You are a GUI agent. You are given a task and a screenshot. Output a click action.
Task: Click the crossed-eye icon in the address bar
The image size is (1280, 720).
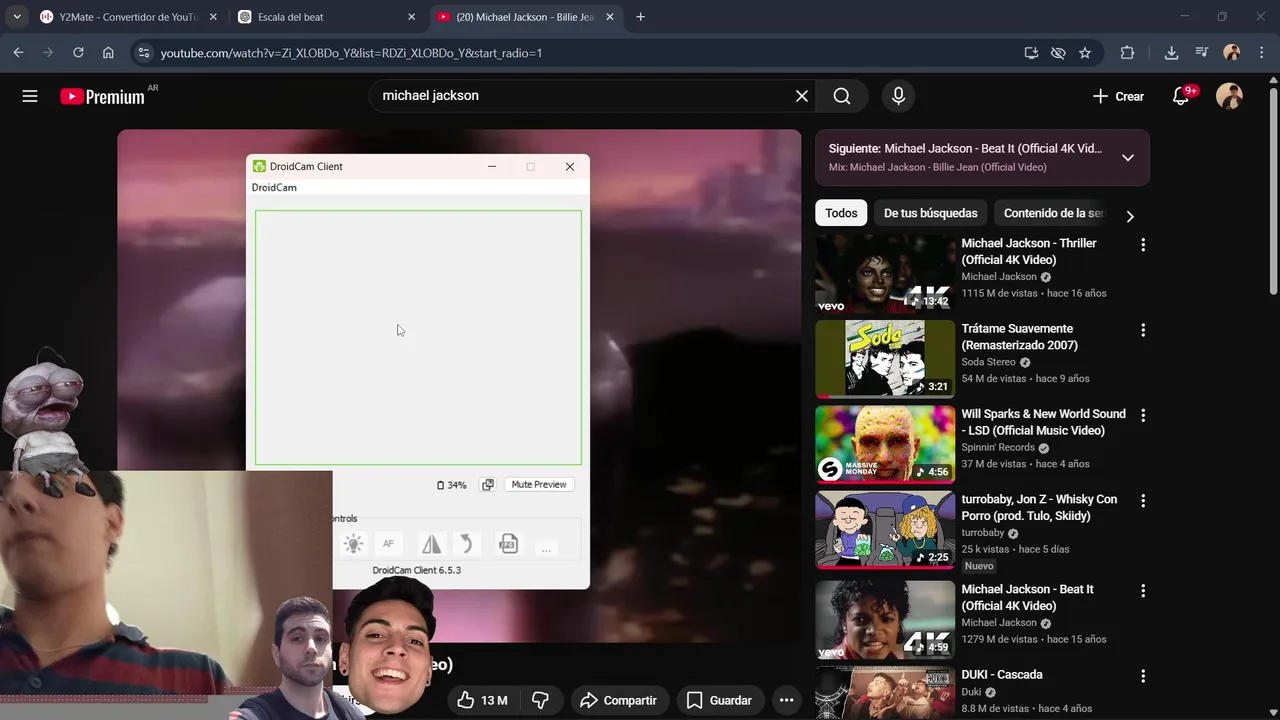[1058, 53]
